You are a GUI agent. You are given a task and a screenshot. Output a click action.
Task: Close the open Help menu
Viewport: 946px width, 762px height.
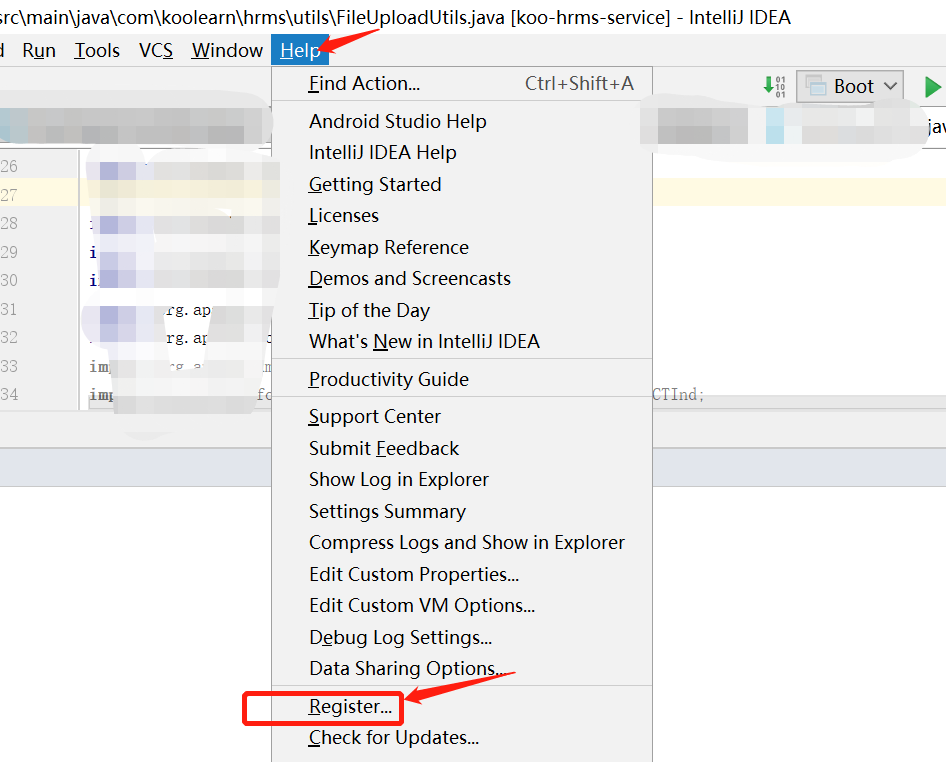[x=300, y=51]
